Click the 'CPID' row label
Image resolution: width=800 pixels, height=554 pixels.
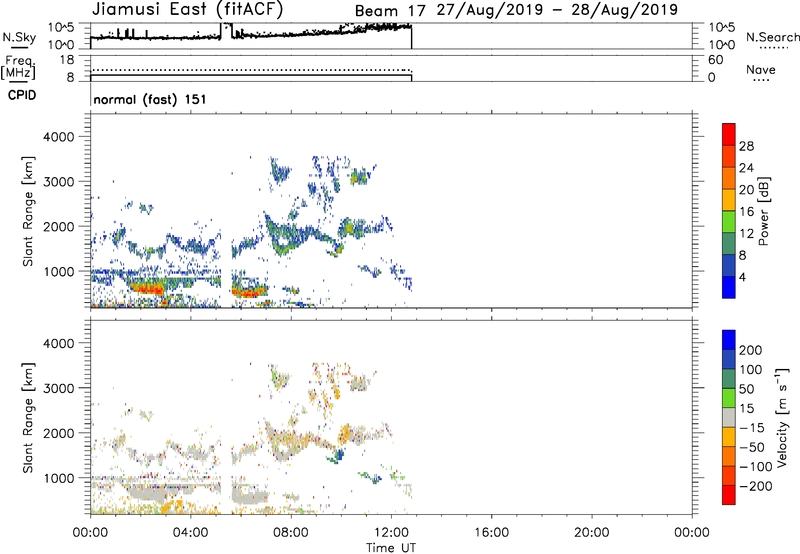pos(22,95)
